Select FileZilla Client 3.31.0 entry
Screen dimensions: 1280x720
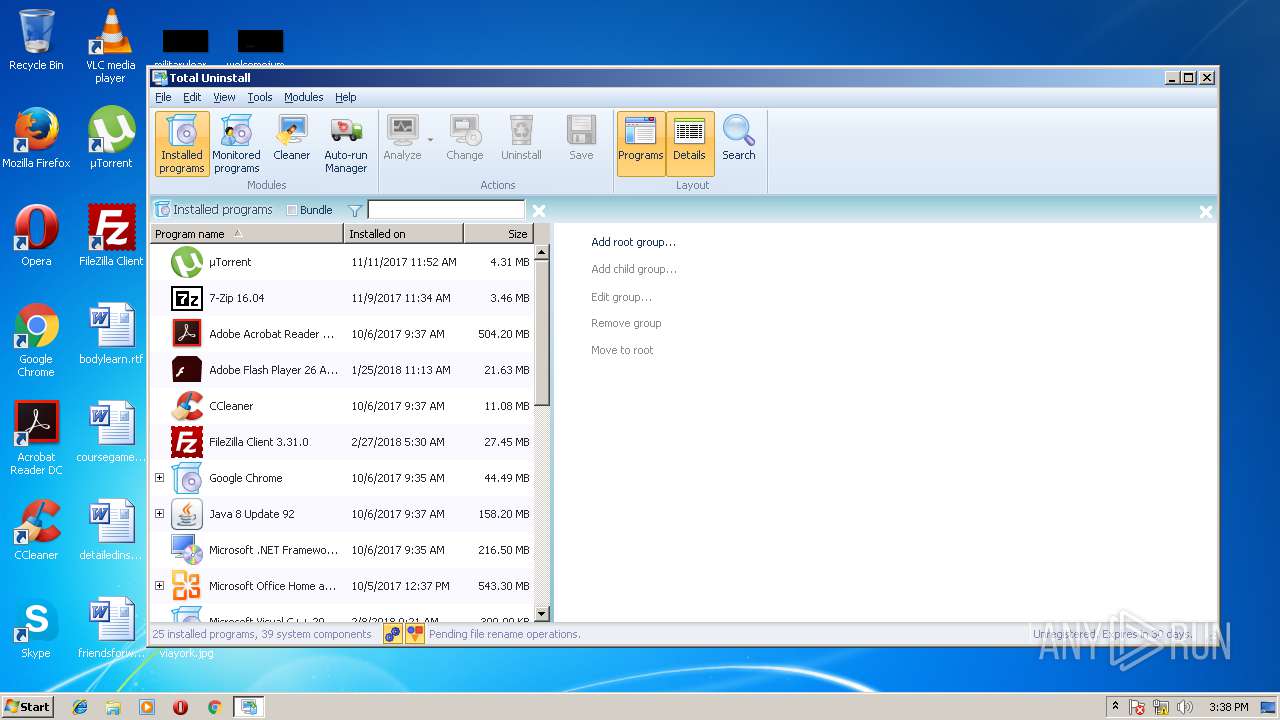point(342,442)
